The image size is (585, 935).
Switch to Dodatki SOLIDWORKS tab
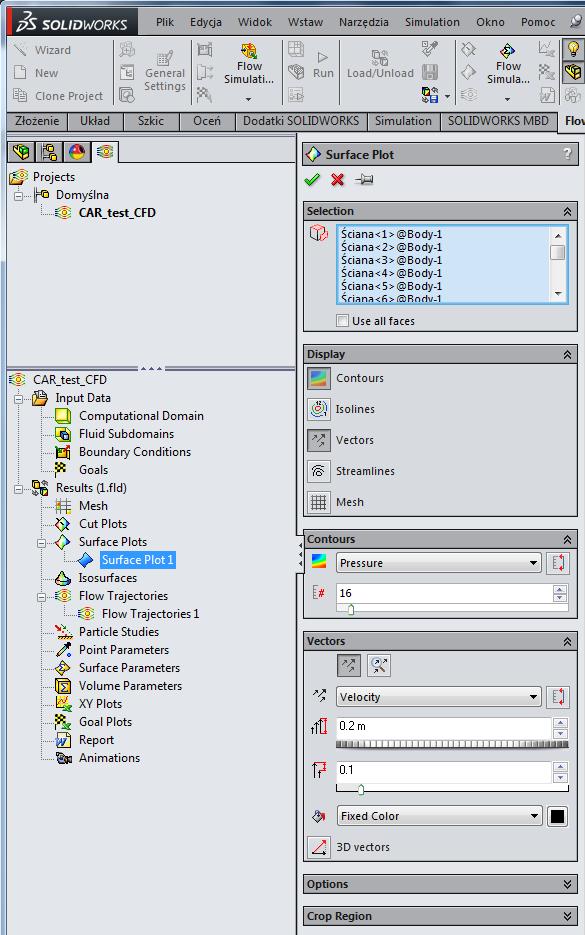click(301, 121)
